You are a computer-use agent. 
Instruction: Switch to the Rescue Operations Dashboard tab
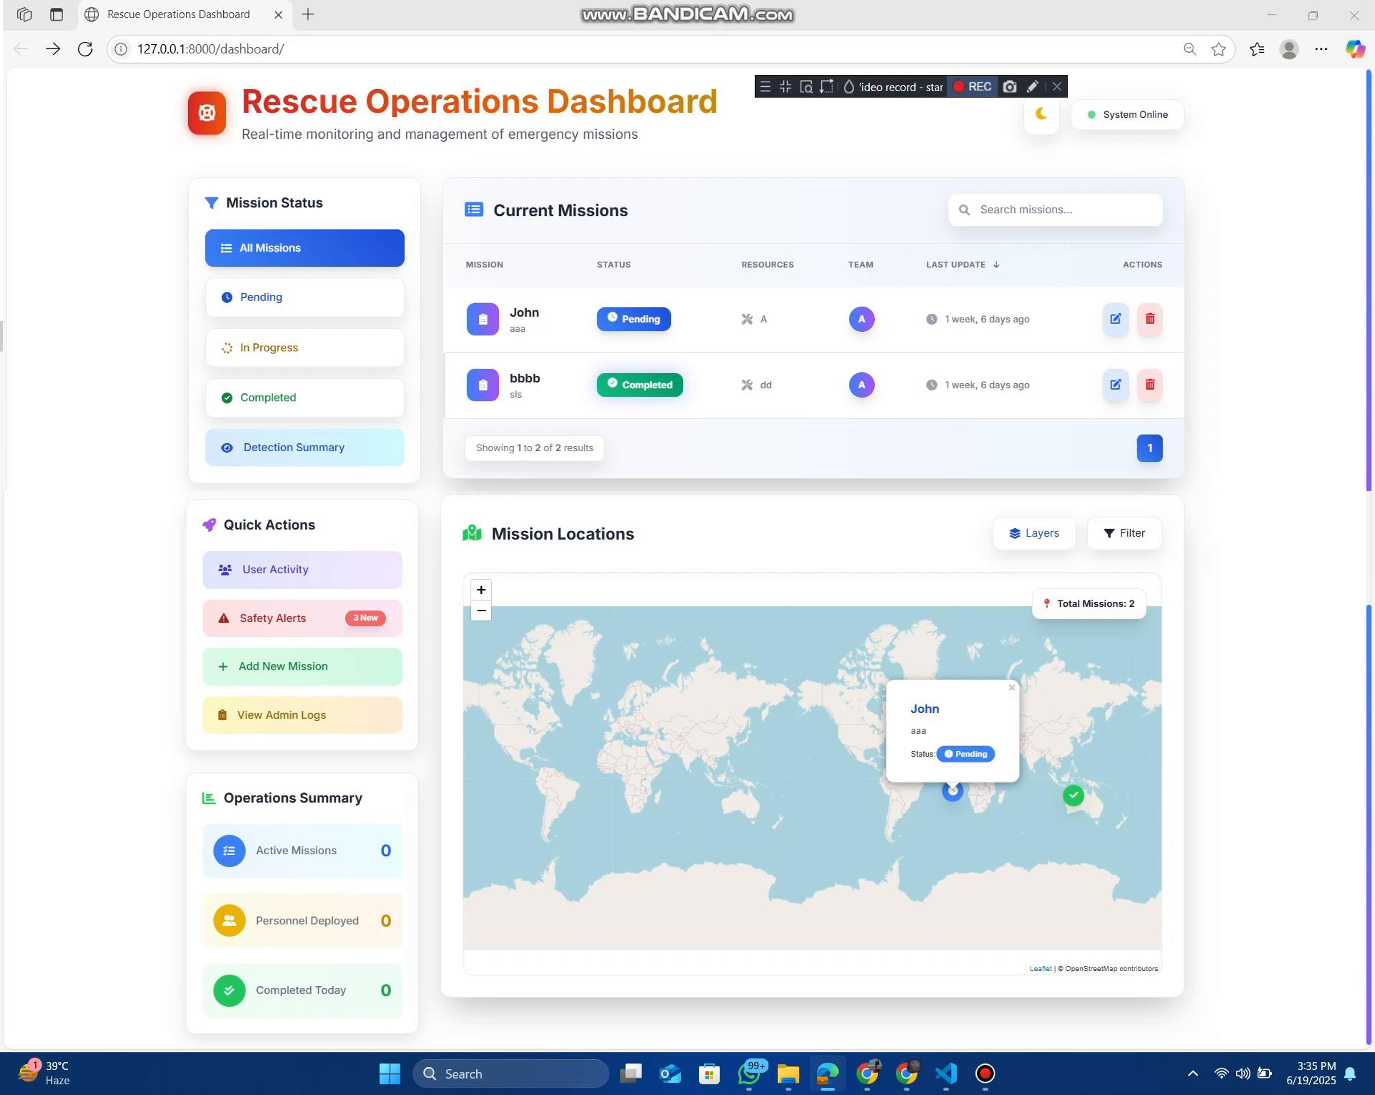(x=180, y=14)
